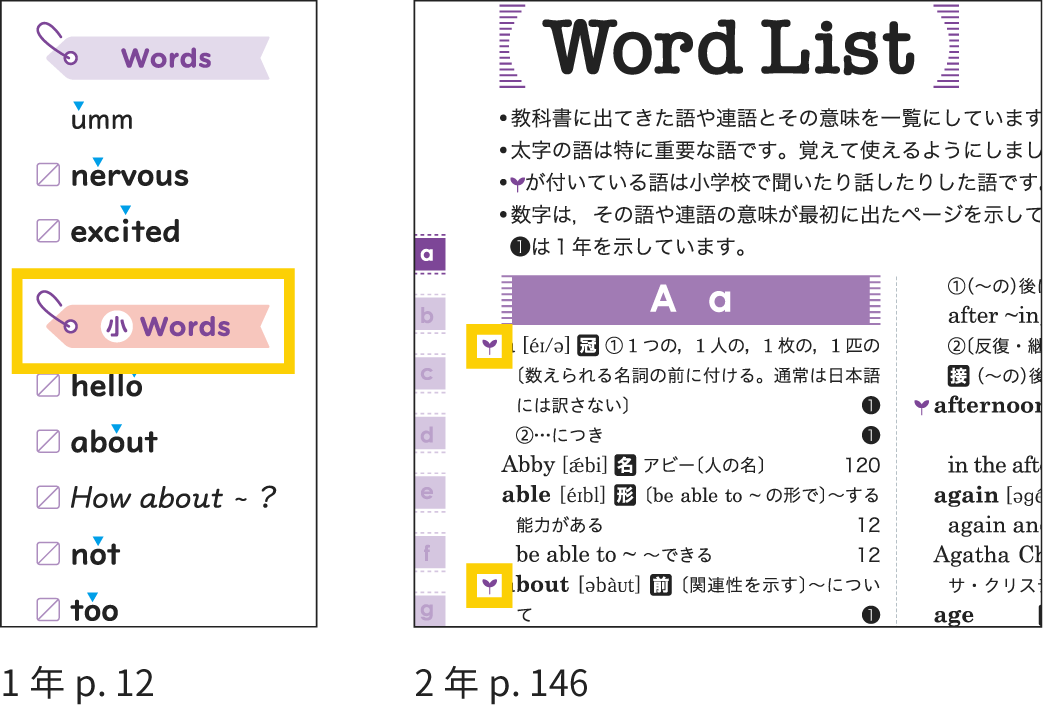Click the 形 badge in the "able" entry

(x=625, y=495)
